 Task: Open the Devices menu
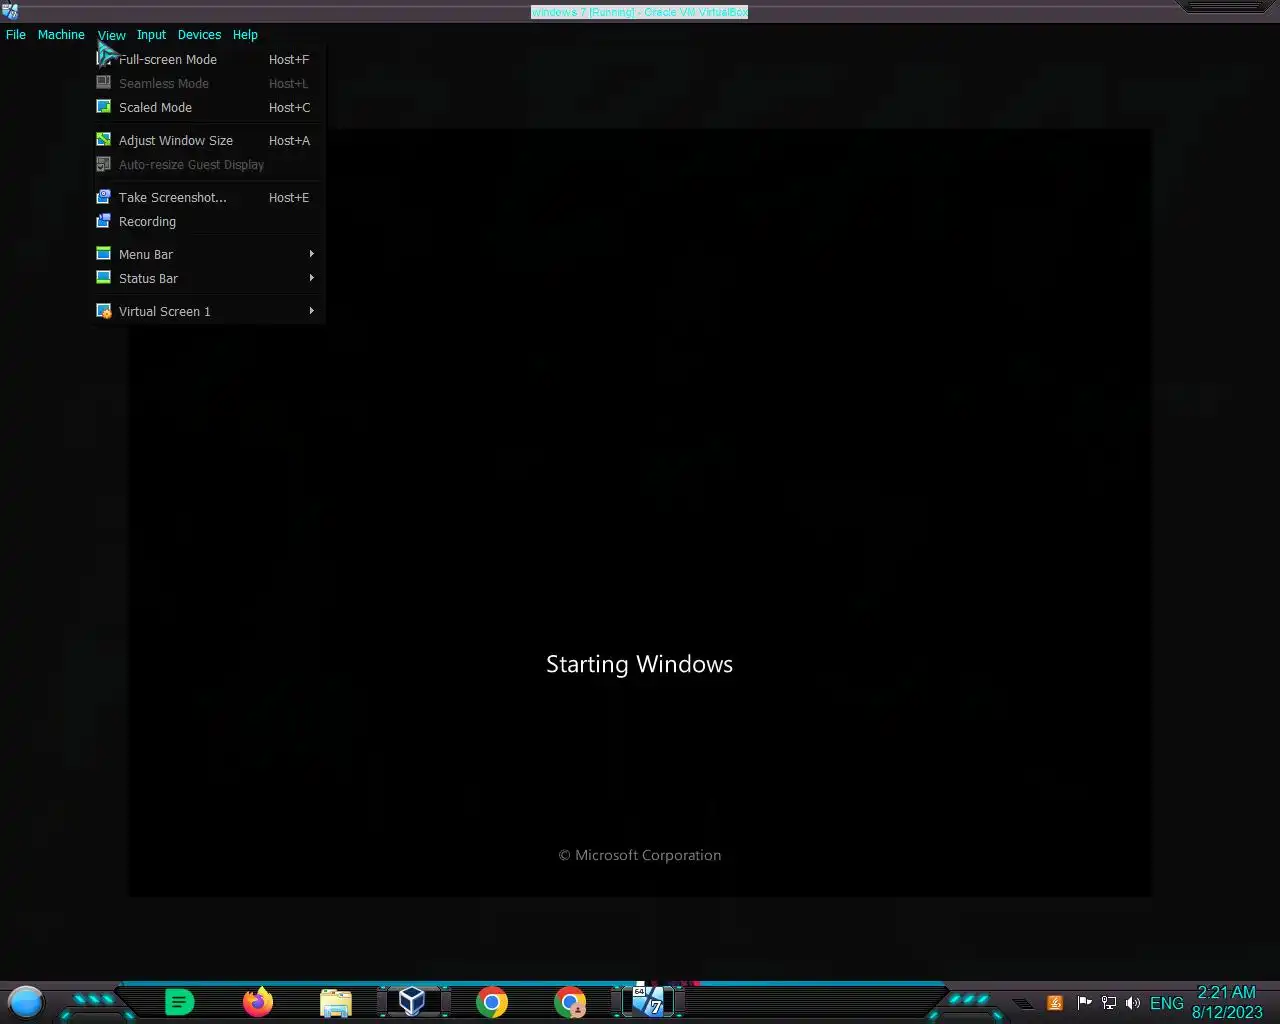coord(199,34)
